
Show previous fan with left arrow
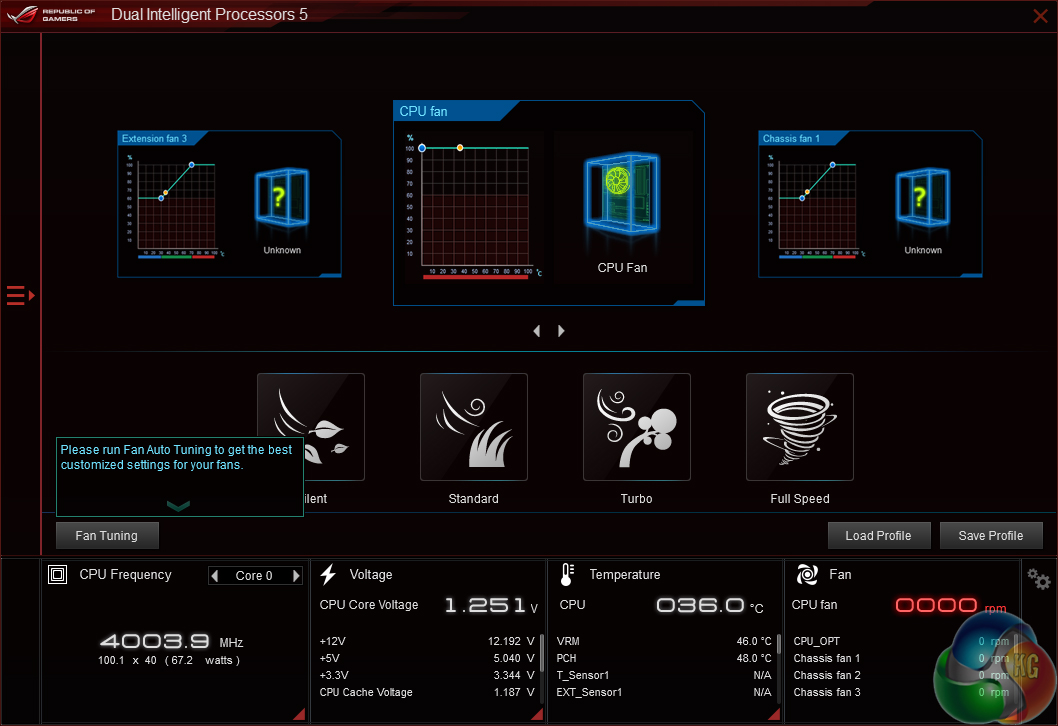537,331
